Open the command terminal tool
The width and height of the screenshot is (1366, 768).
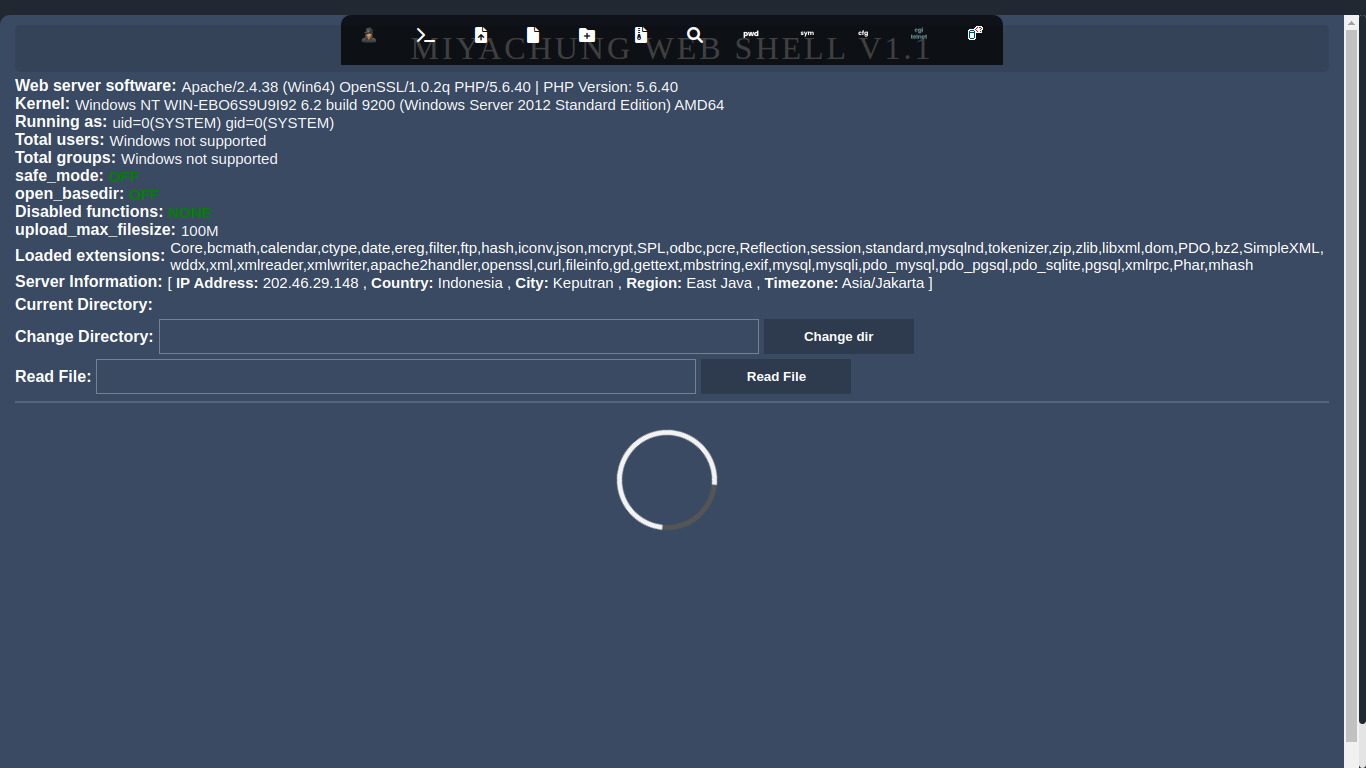(x=425, y=35)
